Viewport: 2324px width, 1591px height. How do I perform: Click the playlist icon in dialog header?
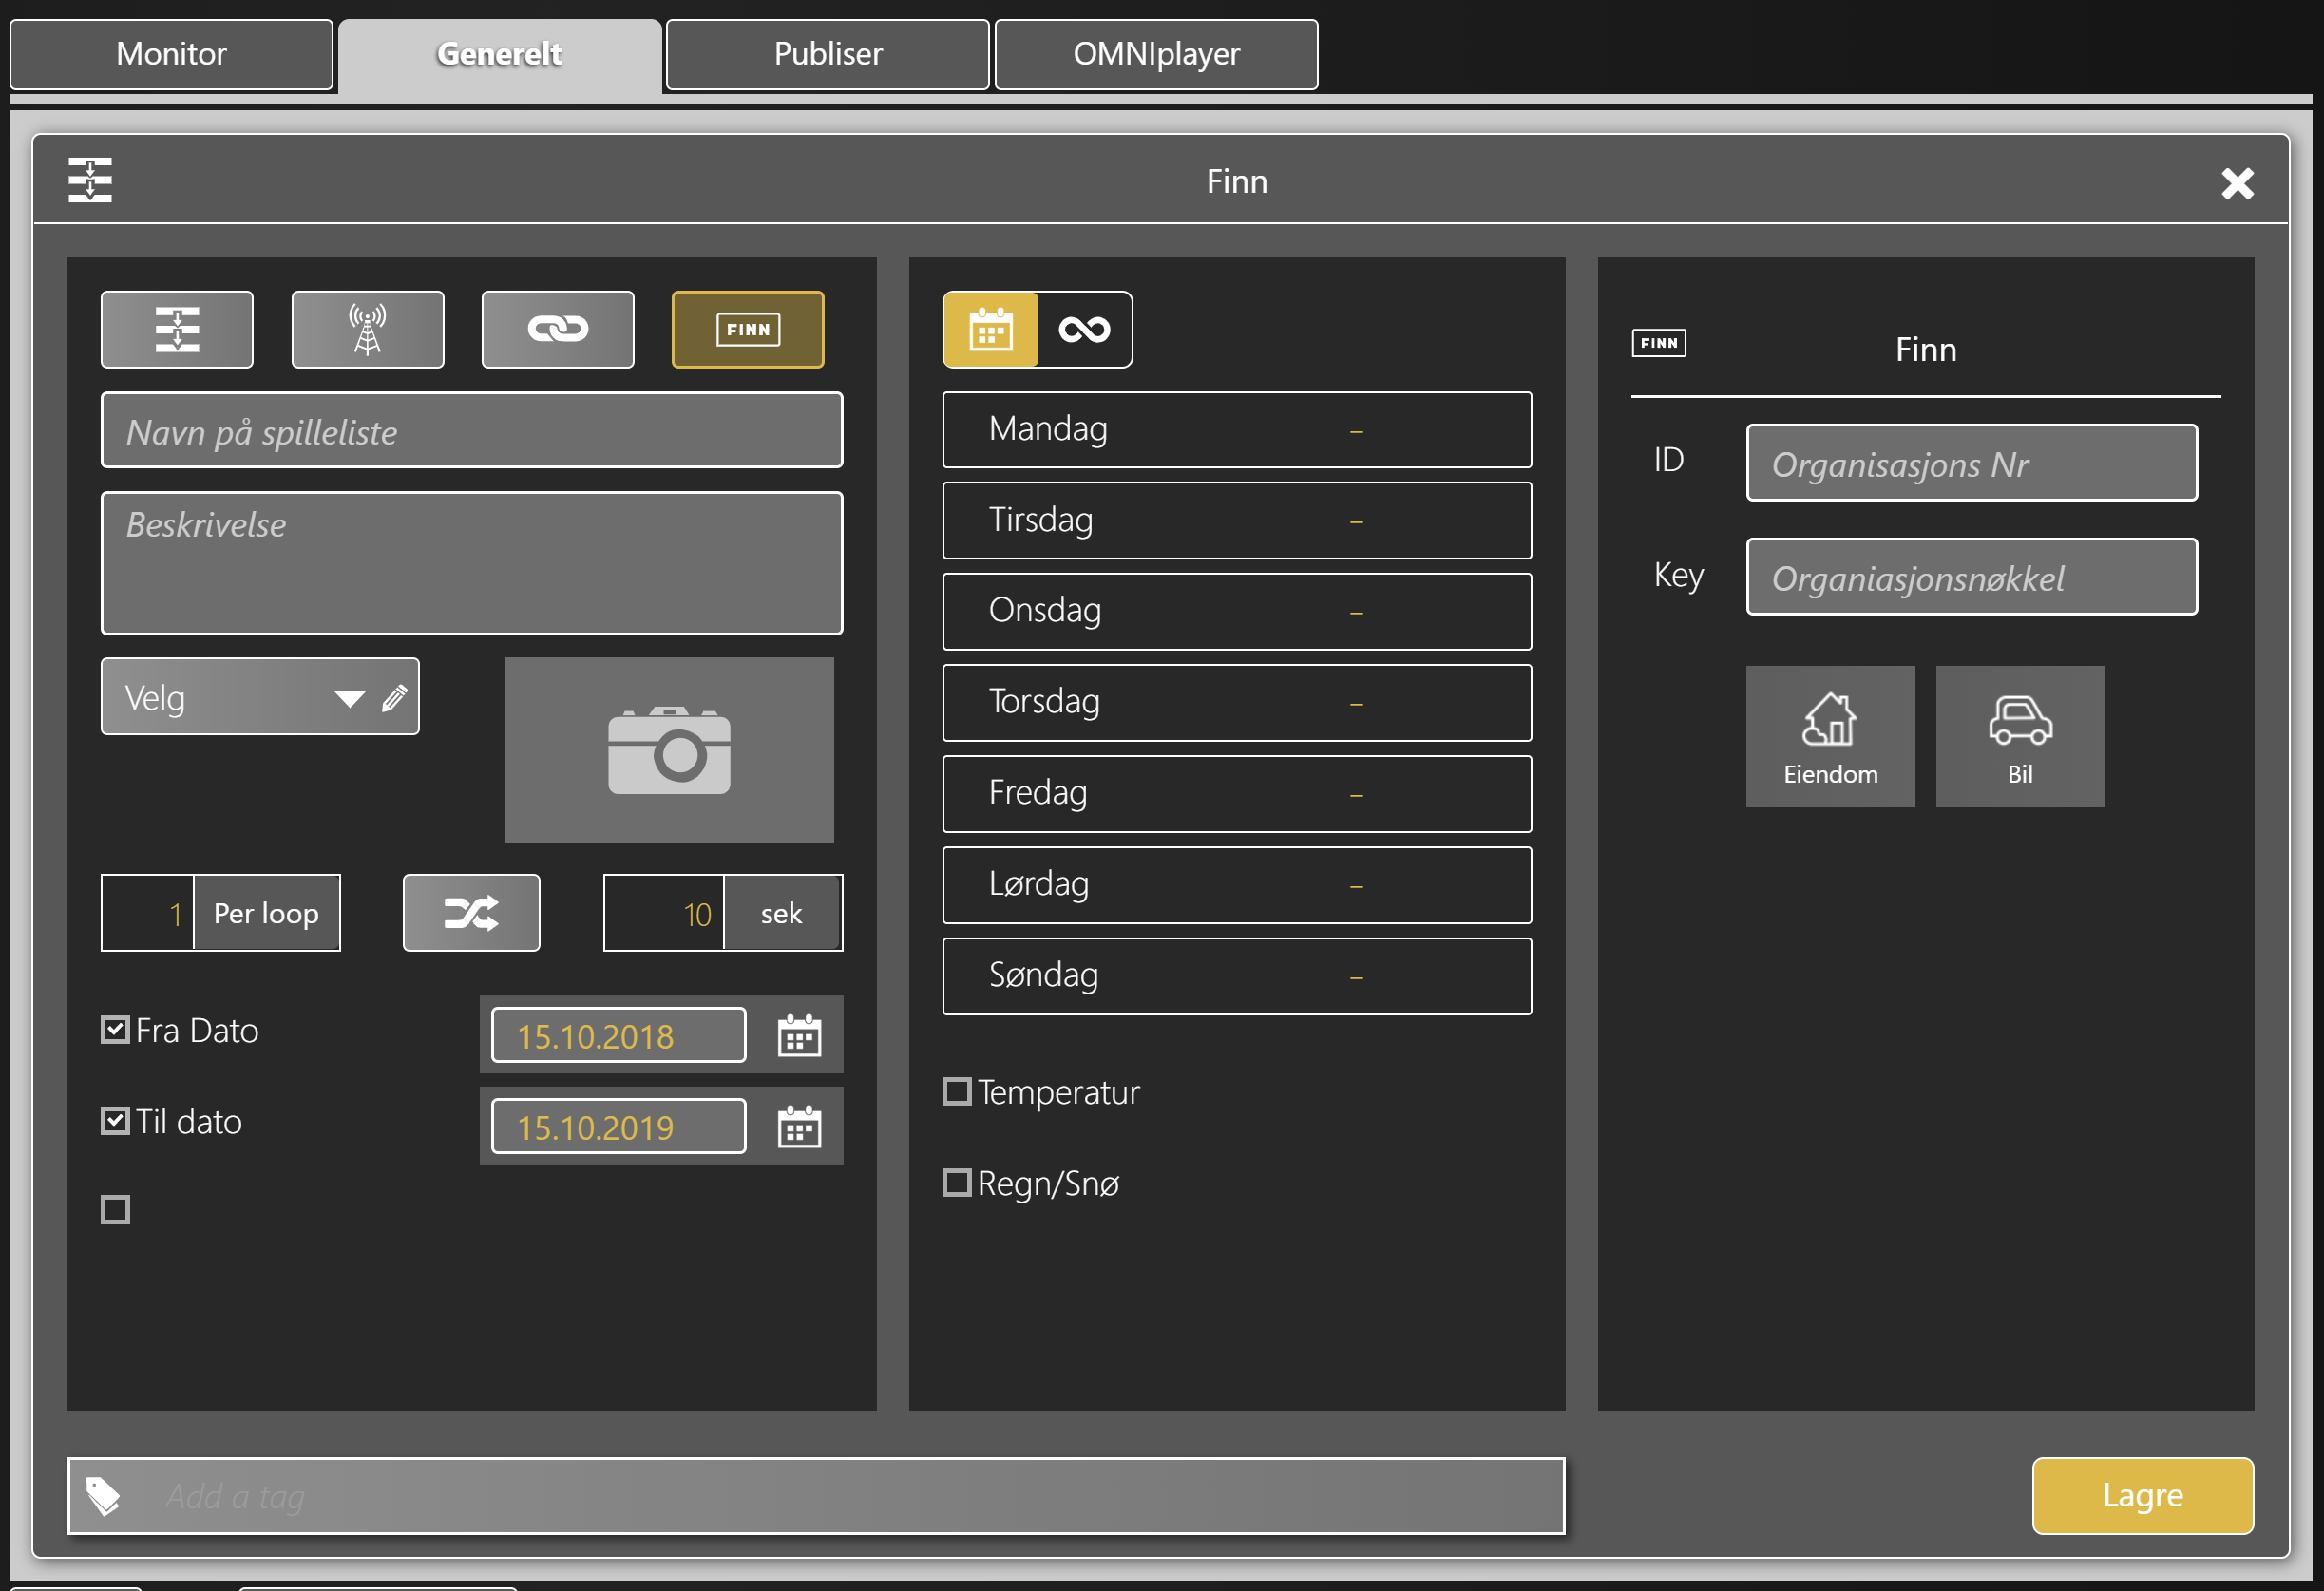pos(90,180)
